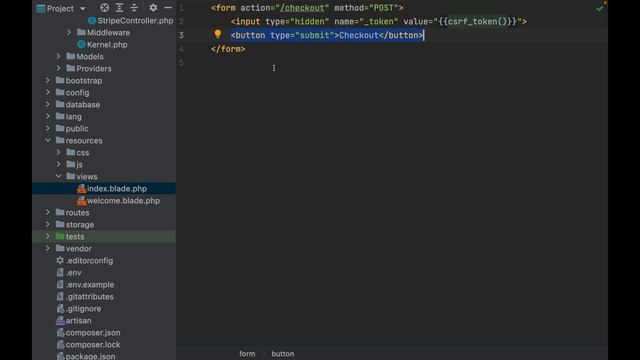Click the tests green folder icon
The width and height of the screenshot is (640, 360).
point(60,236)
